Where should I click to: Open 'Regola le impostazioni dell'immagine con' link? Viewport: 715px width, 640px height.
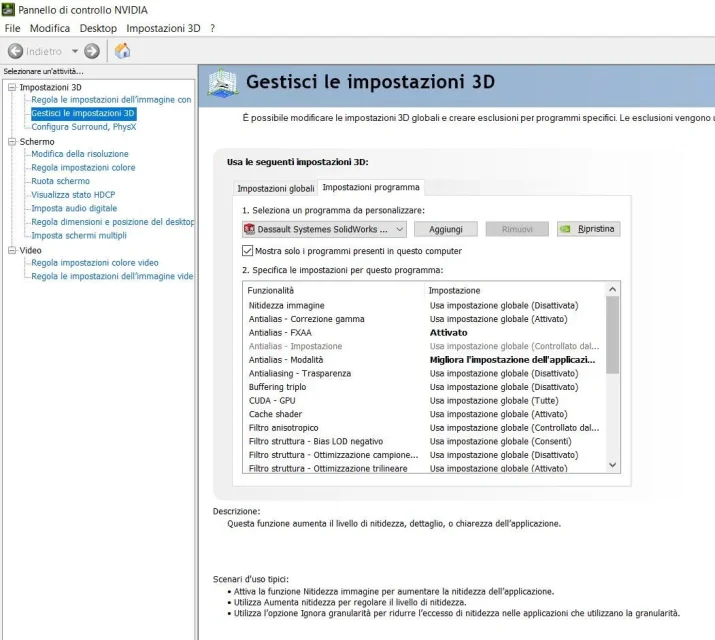coord(111,99)
